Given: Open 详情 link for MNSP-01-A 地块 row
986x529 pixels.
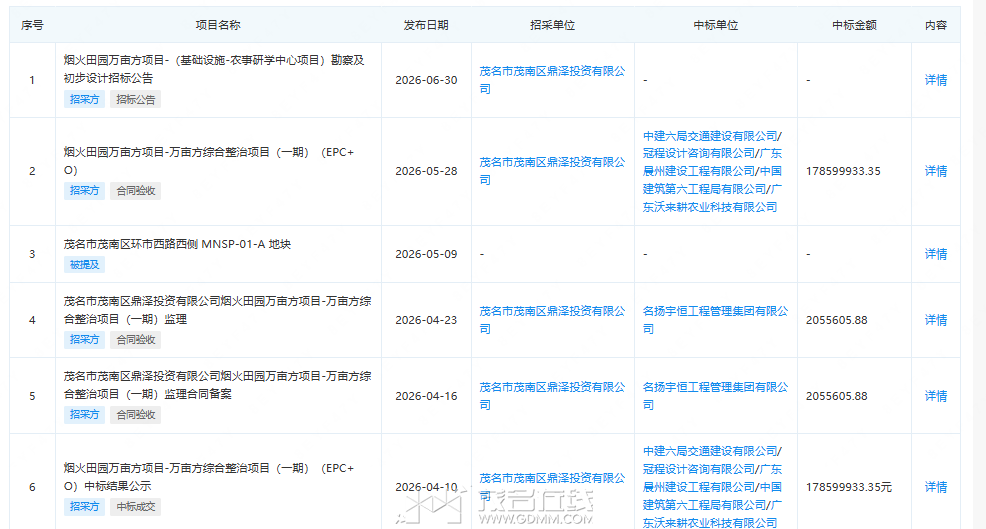Looking at the screenshot, I should click(x=936, y=254).
